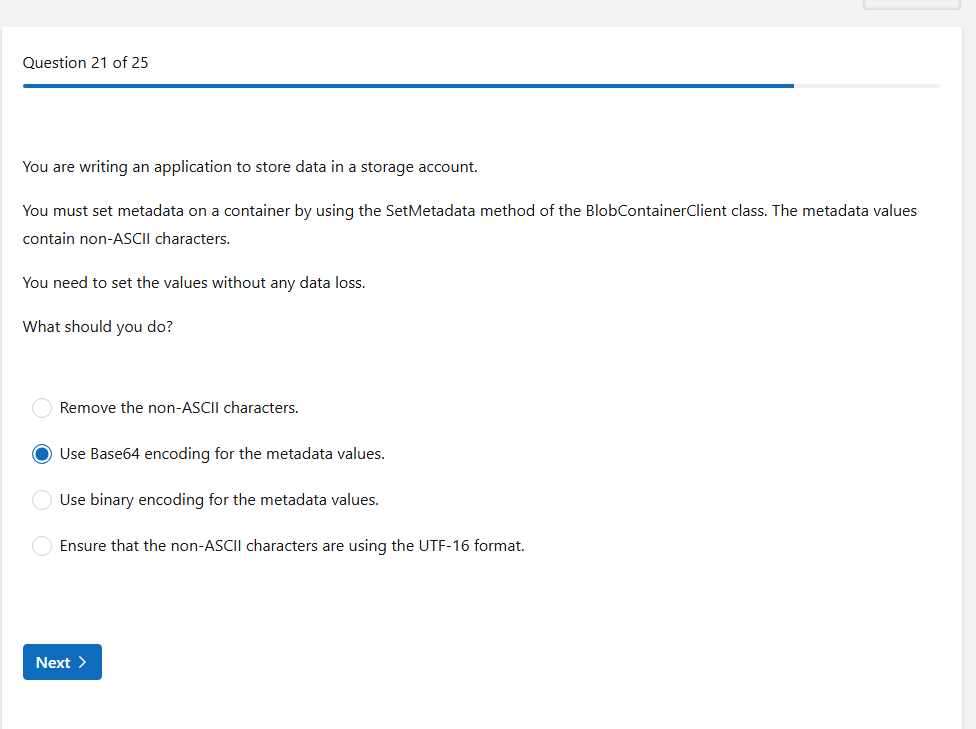
Task: Click the partially visible button at top right
Action: [x=911, y=4]
